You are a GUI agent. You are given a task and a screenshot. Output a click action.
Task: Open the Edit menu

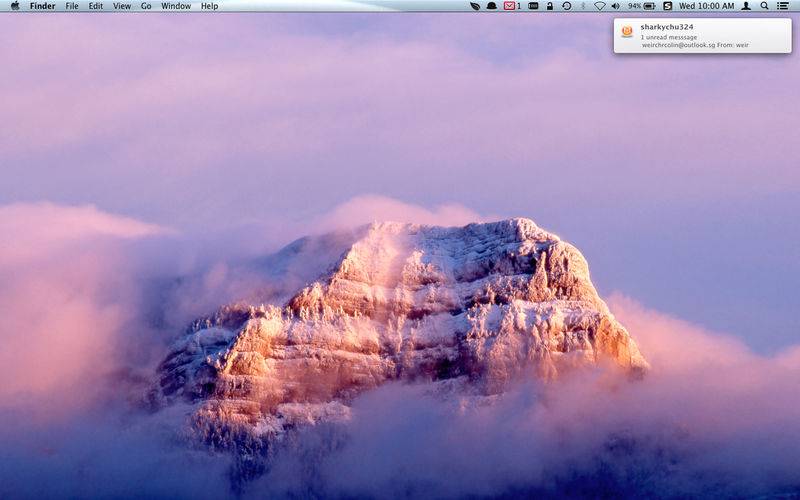click(x=96, y=6)
